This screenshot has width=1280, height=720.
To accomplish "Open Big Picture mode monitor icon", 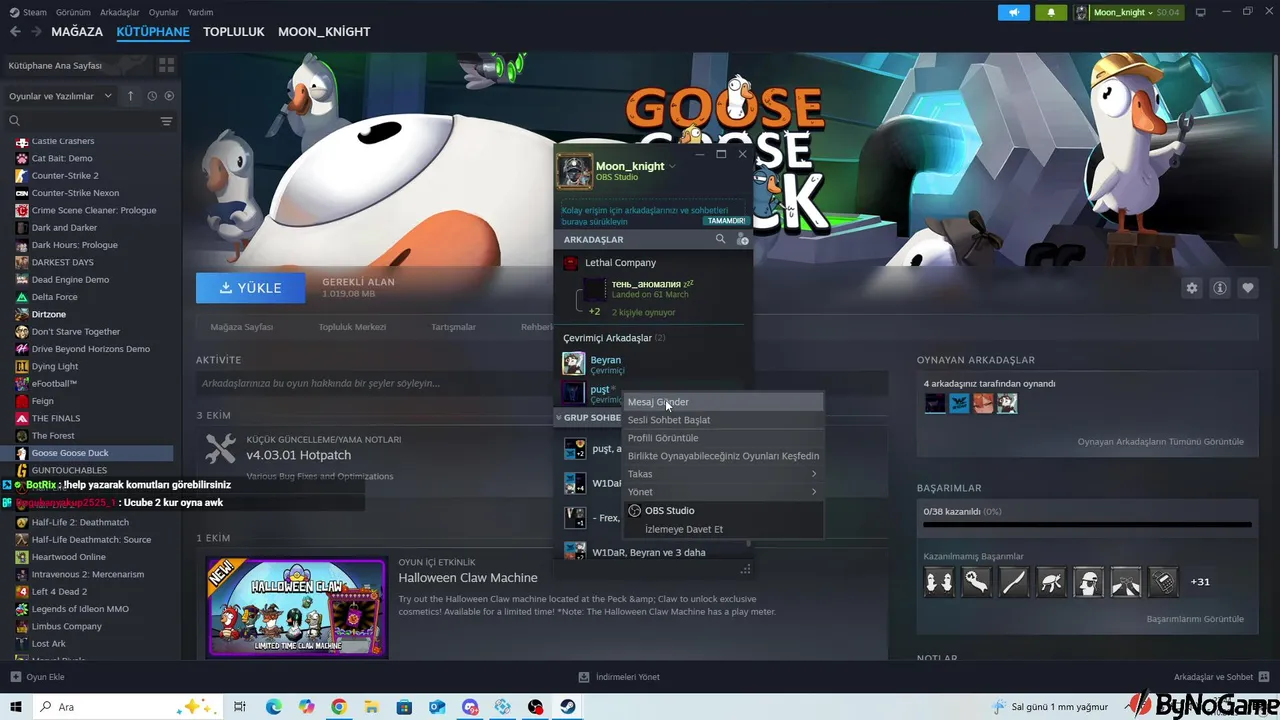I will (1201, 12).
